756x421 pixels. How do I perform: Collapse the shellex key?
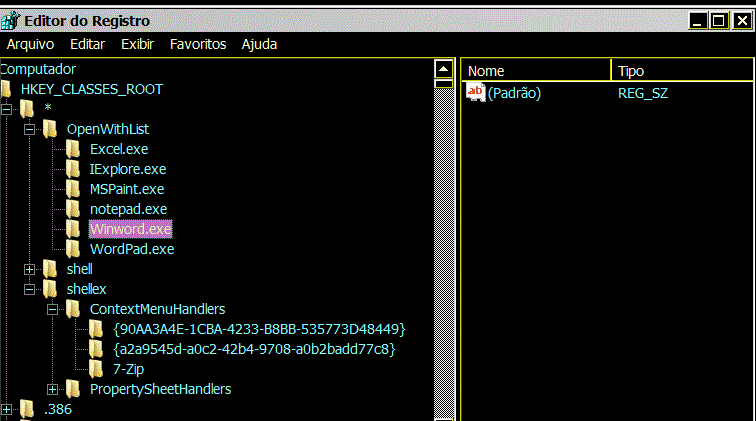pos(29,289)
